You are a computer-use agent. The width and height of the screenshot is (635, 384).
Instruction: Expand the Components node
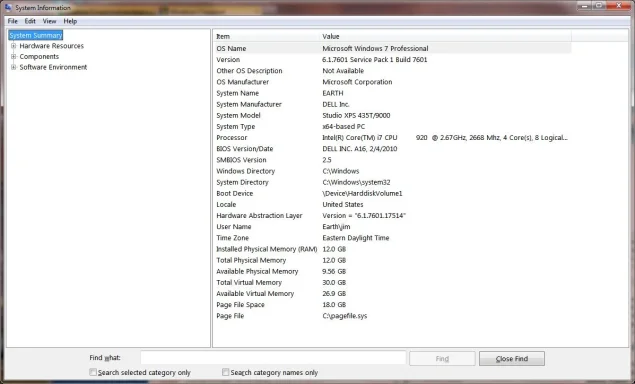pyautogui.click(x=13, y=56)
